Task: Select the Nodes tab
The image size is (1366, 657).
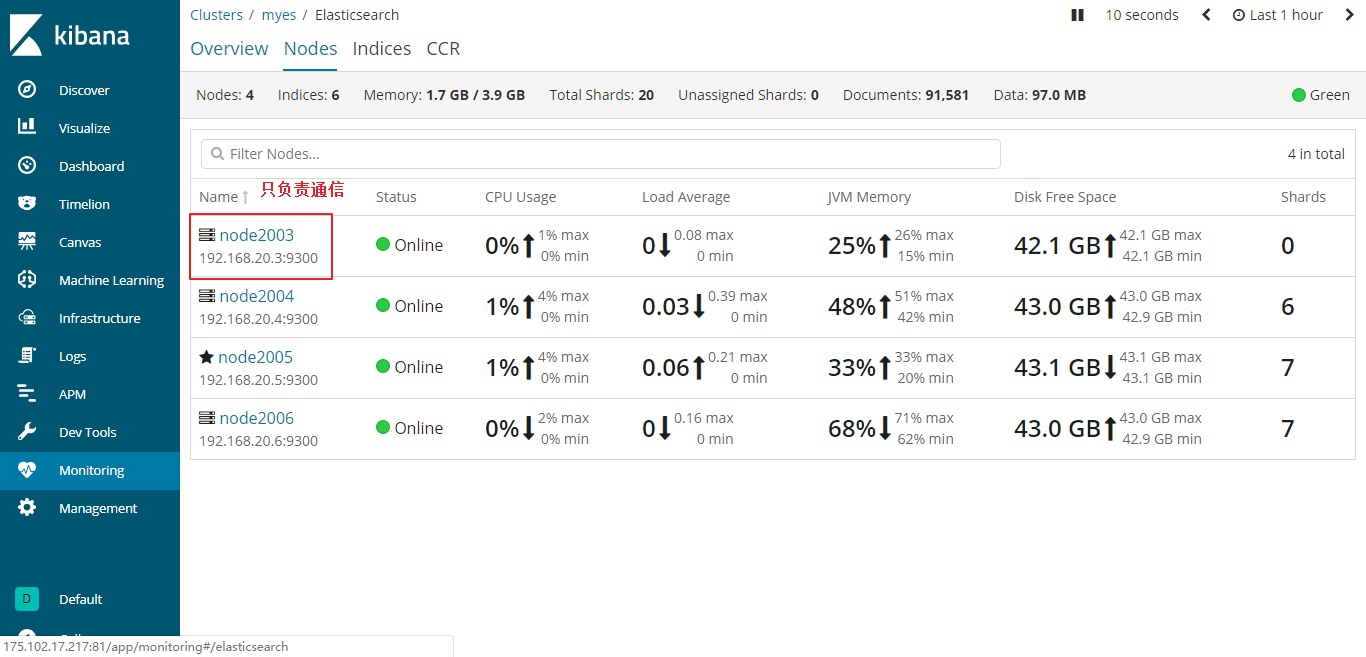Action: 310,48
